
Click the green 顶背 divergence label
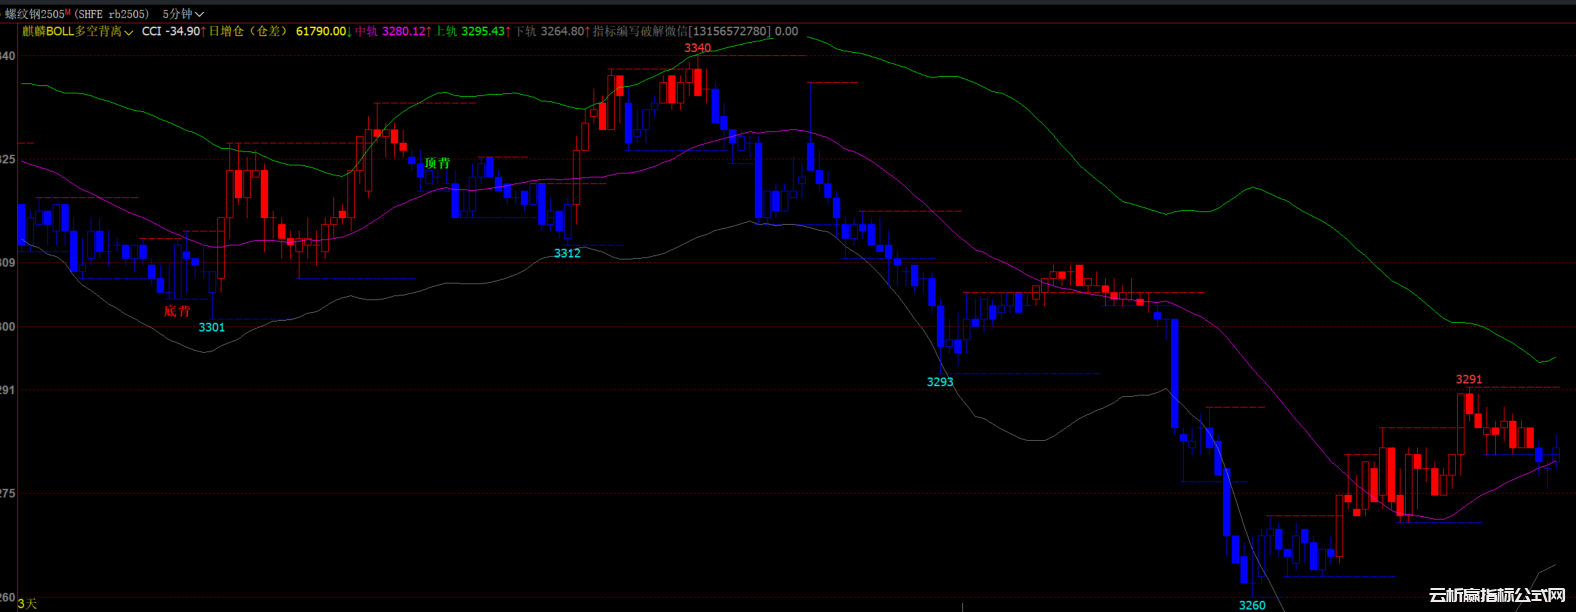(438, 163)
